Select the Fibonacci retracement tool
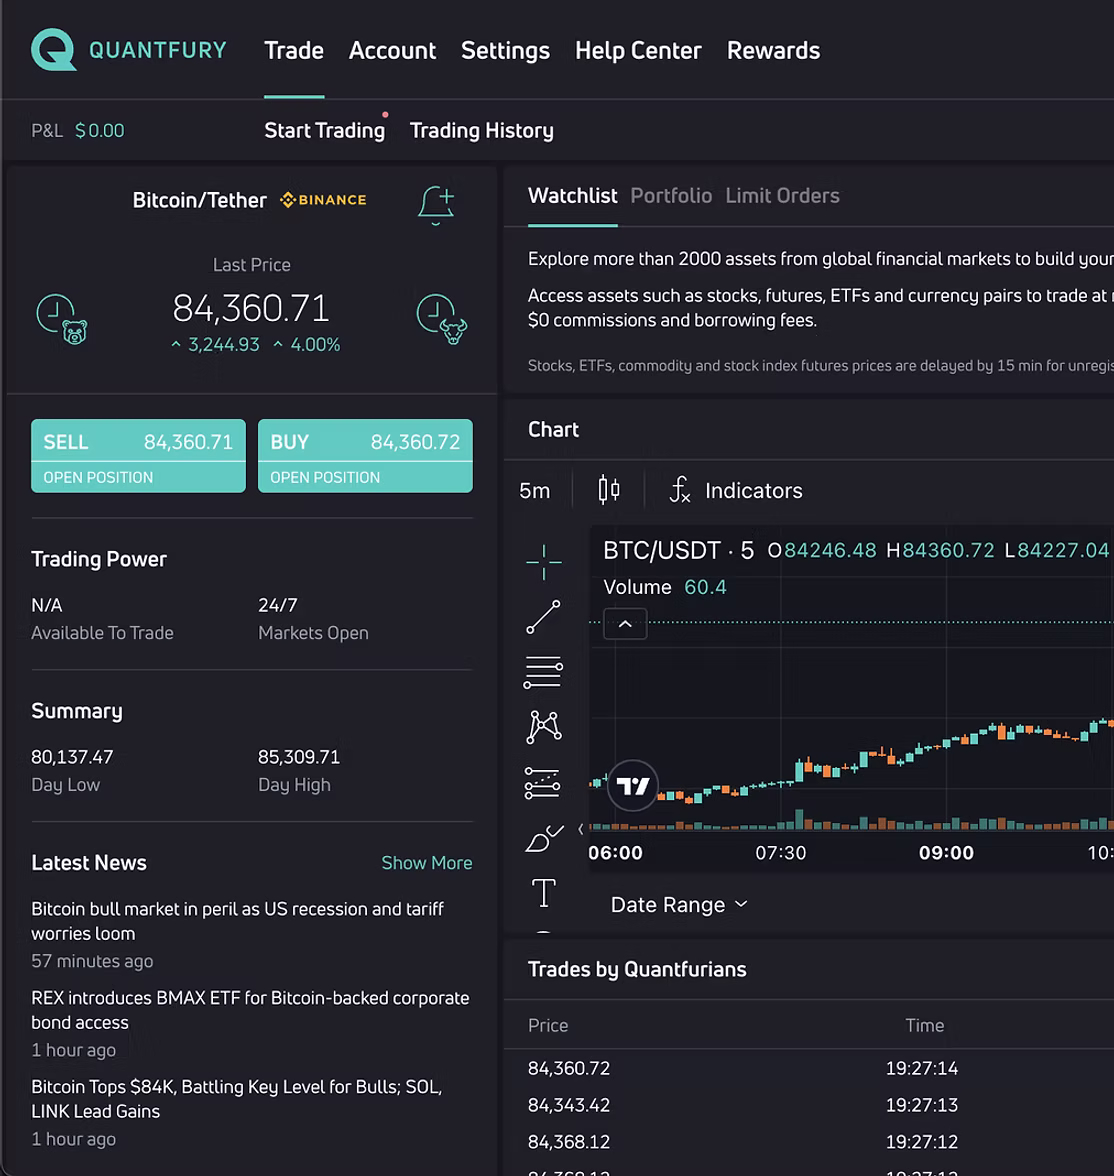Screen dimensions: 1114x1176 click(543, 672)
